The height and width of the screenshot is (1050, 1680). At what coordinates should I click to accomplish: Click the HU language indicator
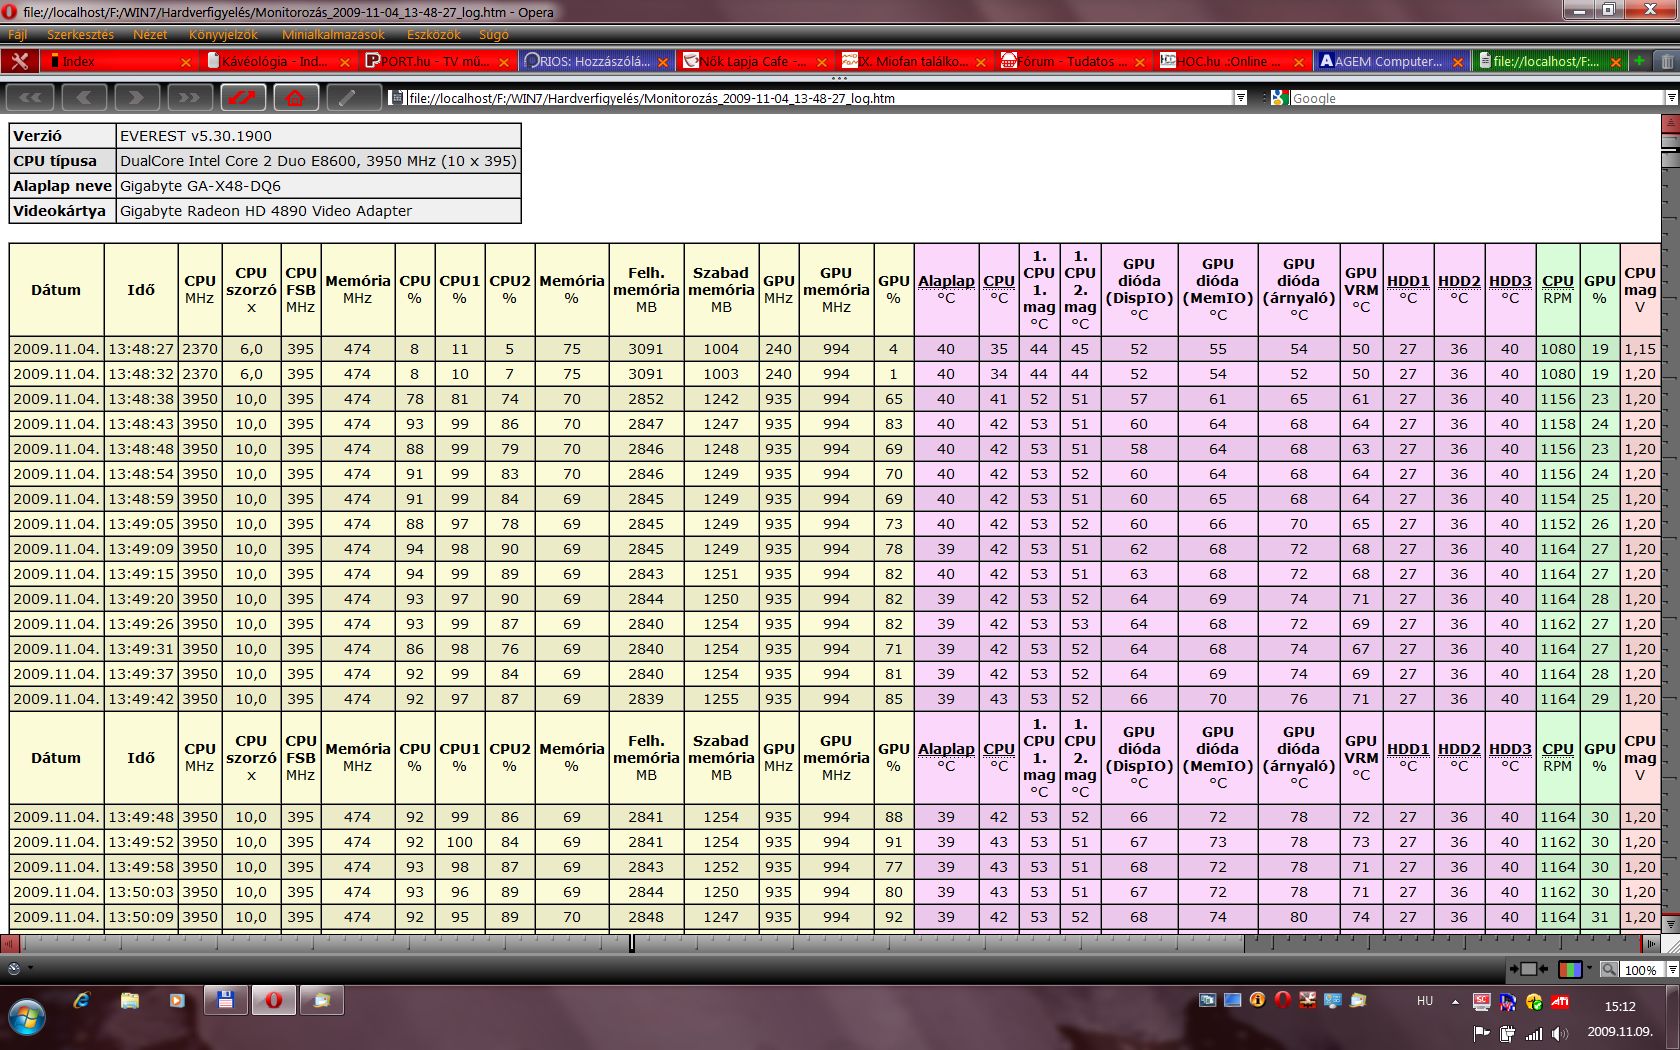point(1425,1001)
